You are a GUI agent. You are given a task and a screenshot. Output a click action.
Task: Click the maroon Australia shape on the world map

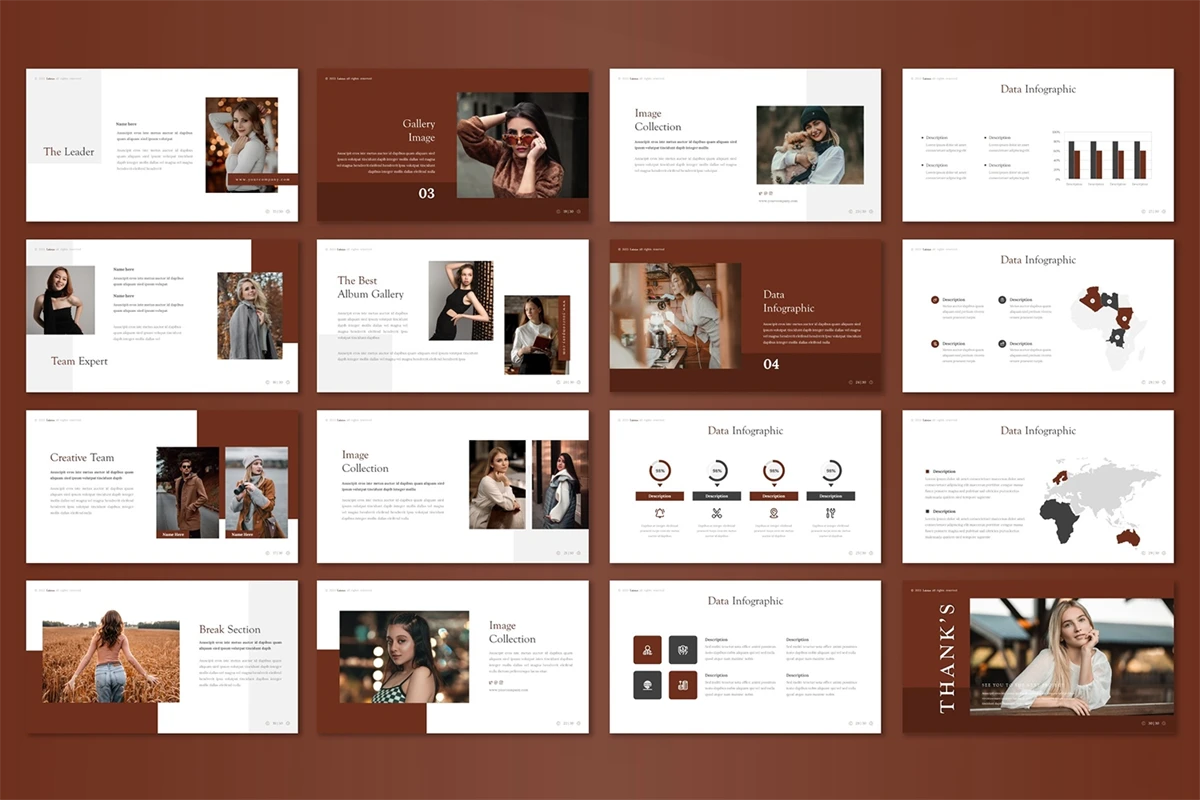[1128, 537]
